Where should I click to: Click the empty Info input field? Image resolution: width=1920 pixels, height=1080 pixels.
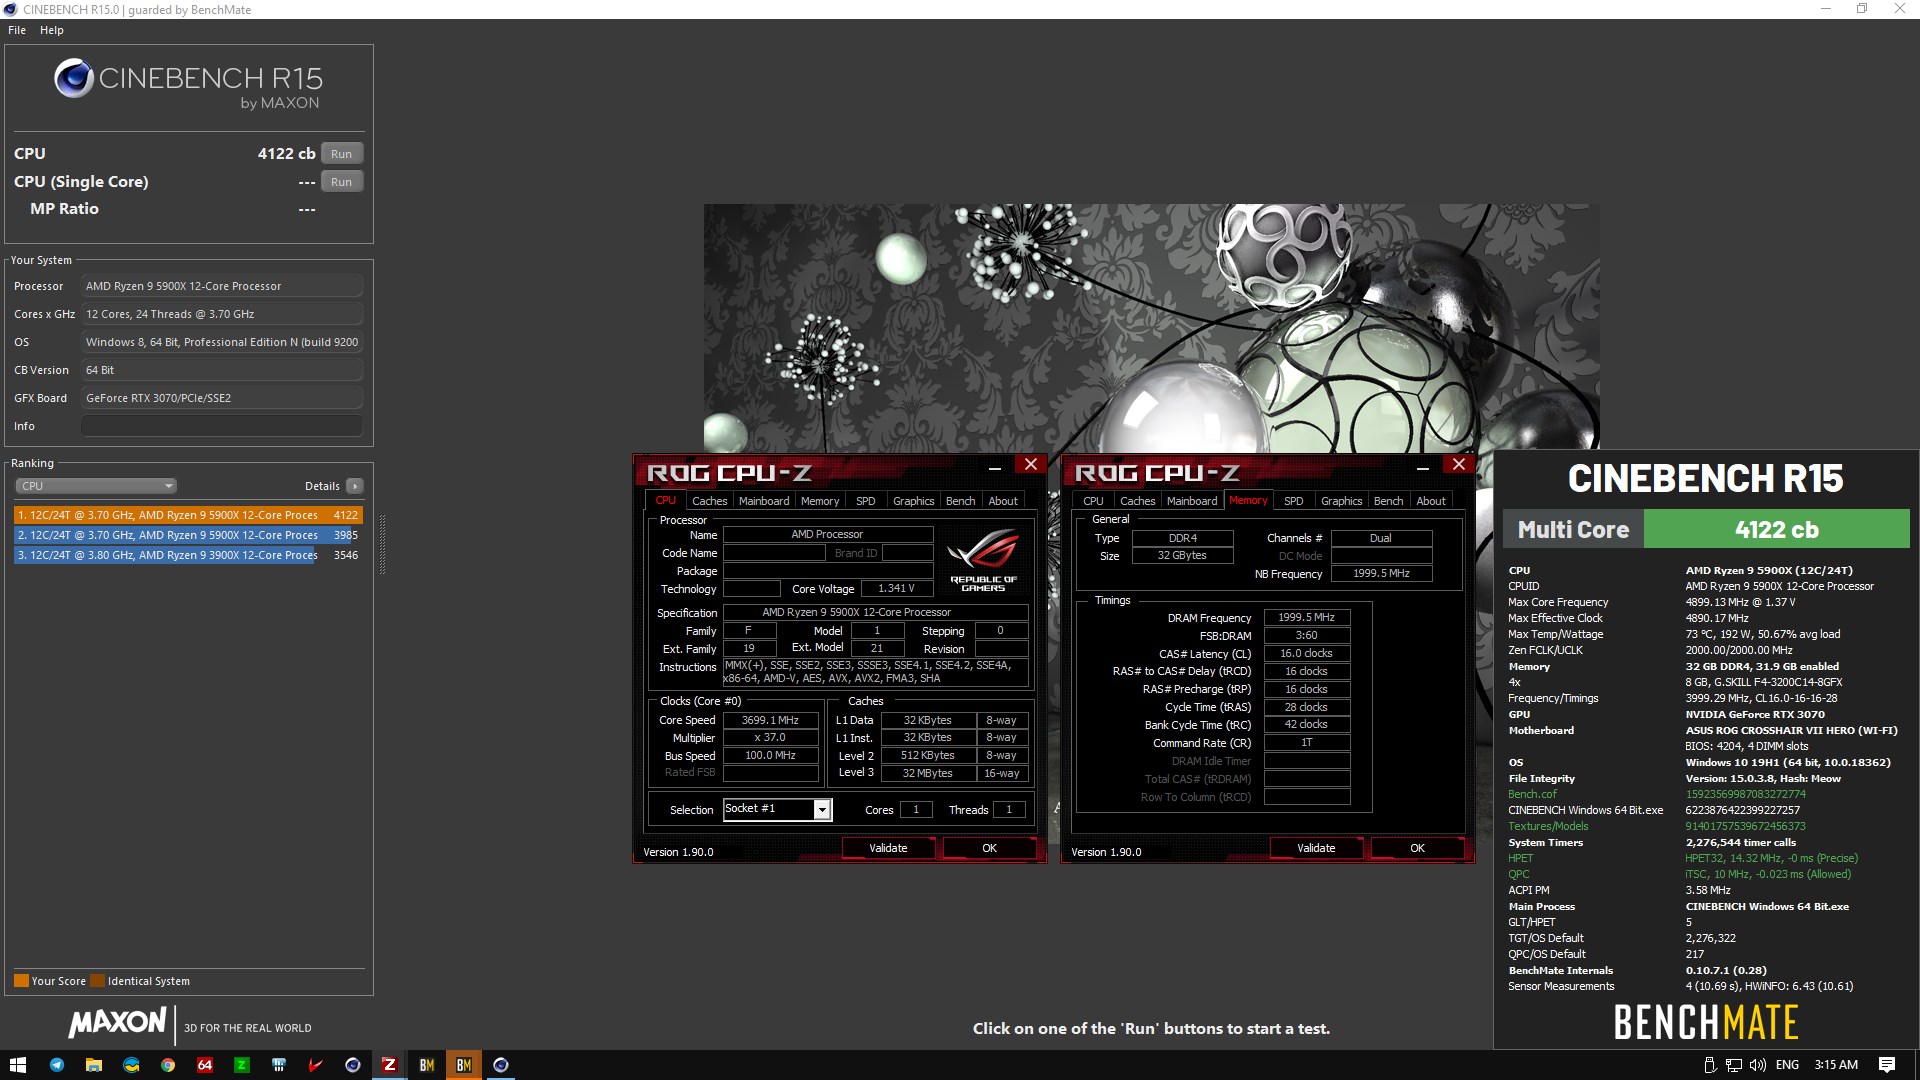click(221, 426)
